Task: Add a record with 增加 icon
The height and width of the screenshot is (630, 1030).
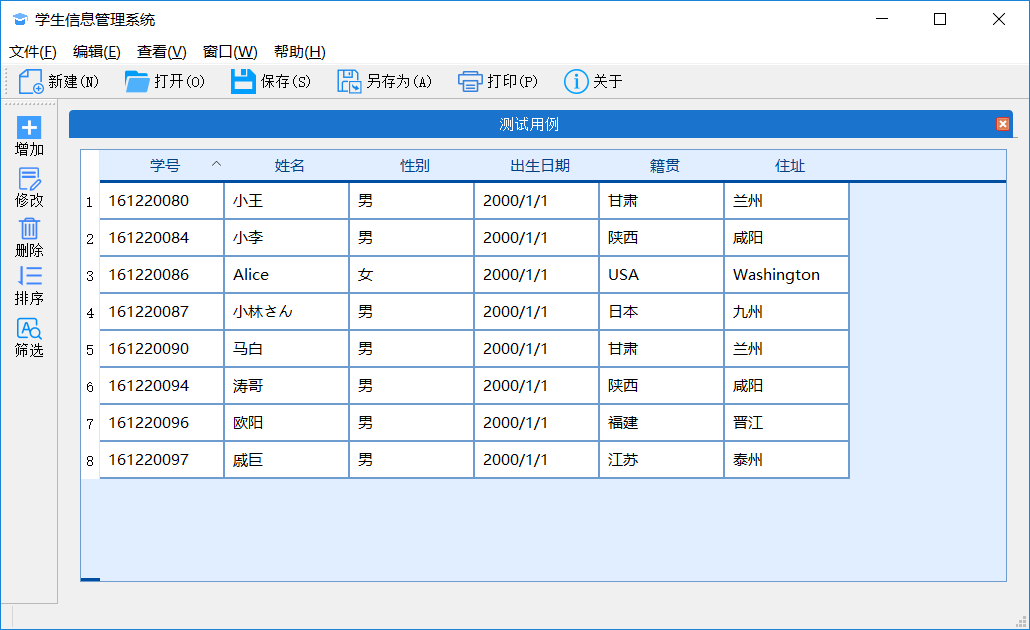Action: click(29, 128)
